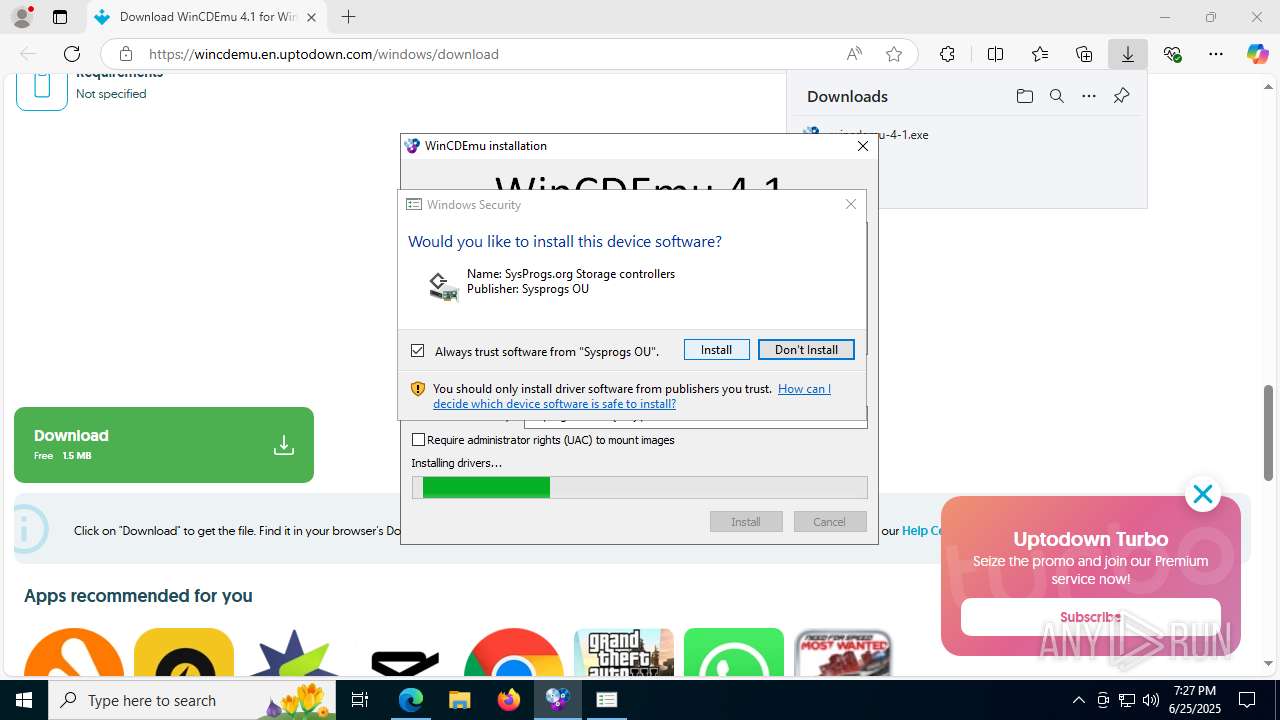
Task: Click Don't Install in Windows Security dialog
Action: (x=806, y=350)
